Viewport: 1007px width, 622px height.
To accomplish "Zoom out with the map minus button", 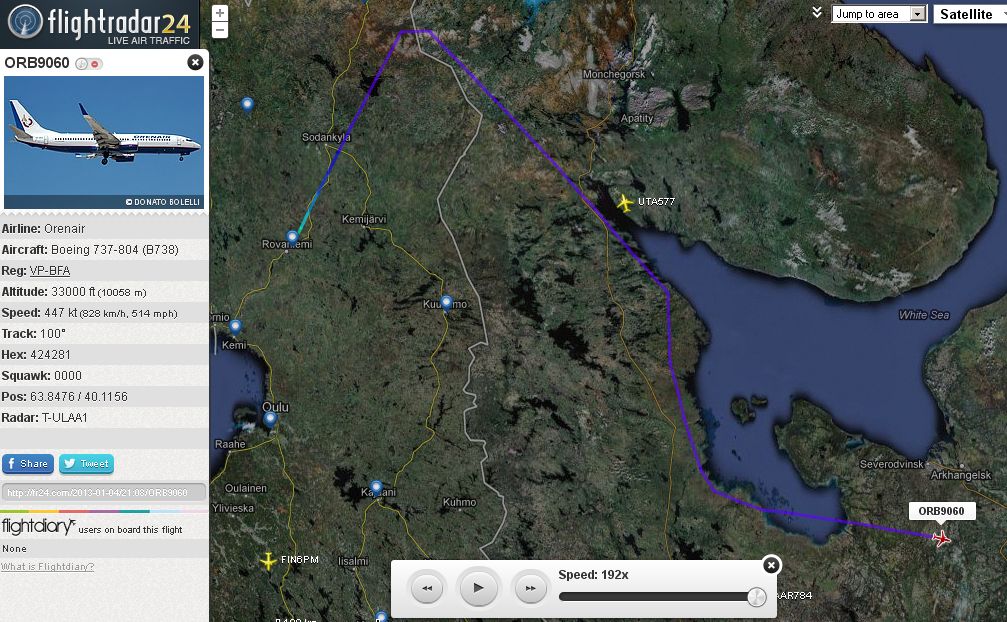I will (220, 30).
